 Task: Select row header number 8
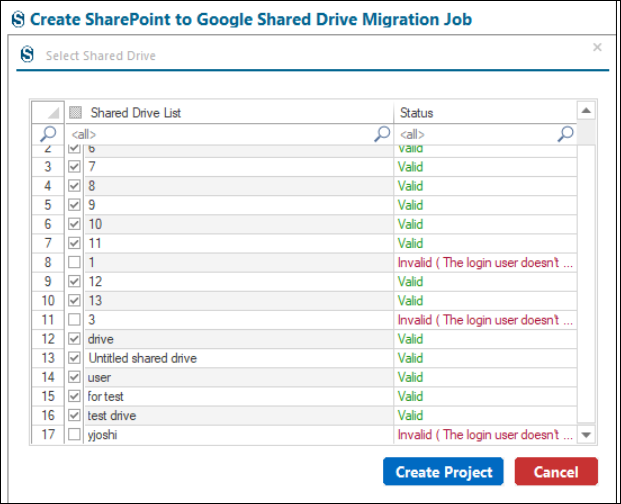(x=48, y=262)
